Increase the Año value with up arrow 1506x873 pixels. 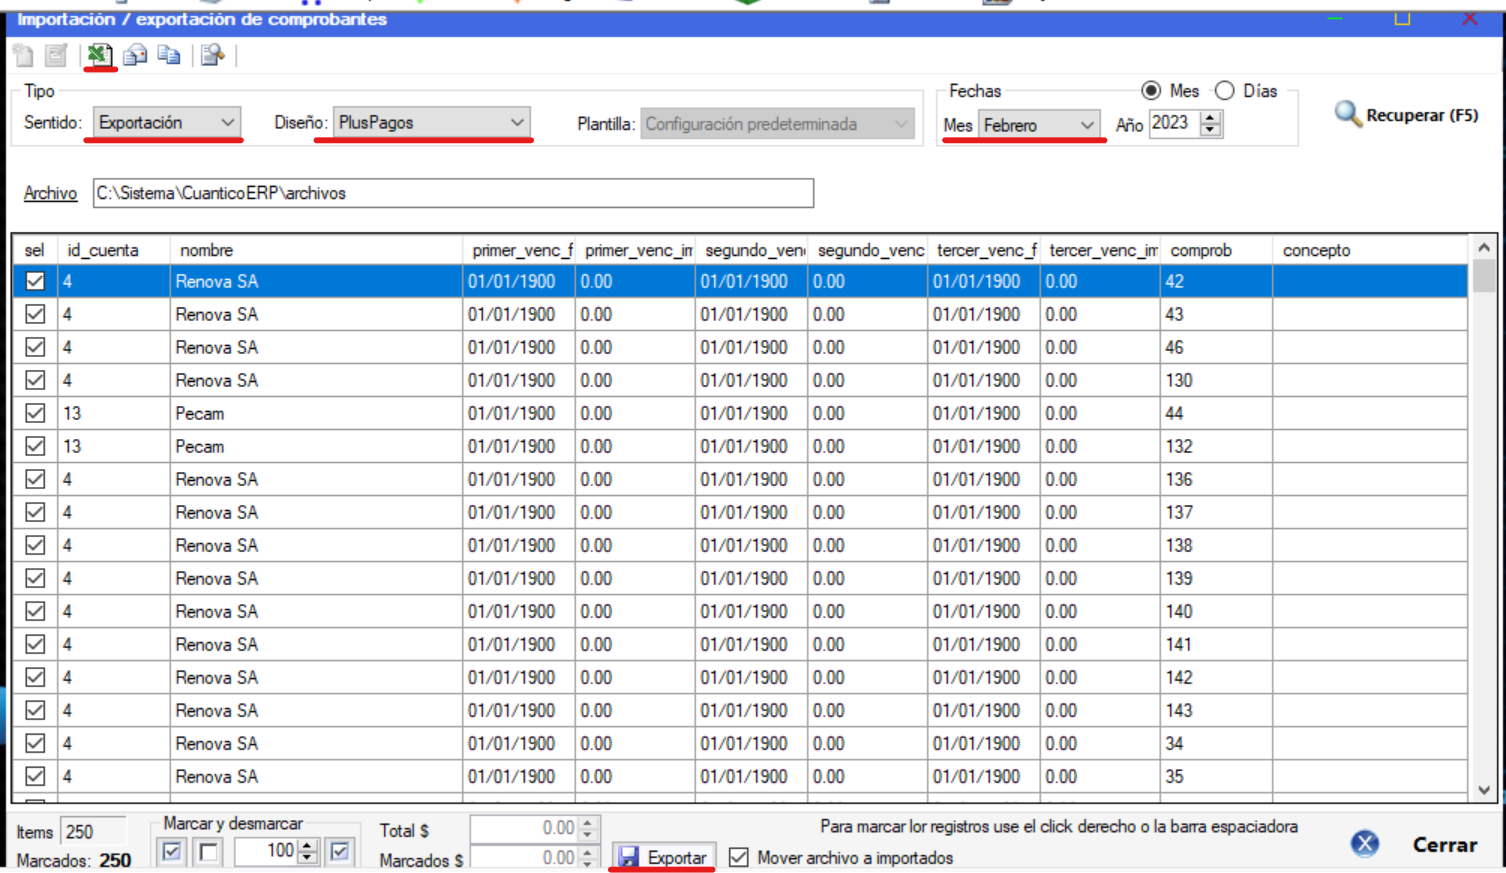click(x=1211, y=117)
